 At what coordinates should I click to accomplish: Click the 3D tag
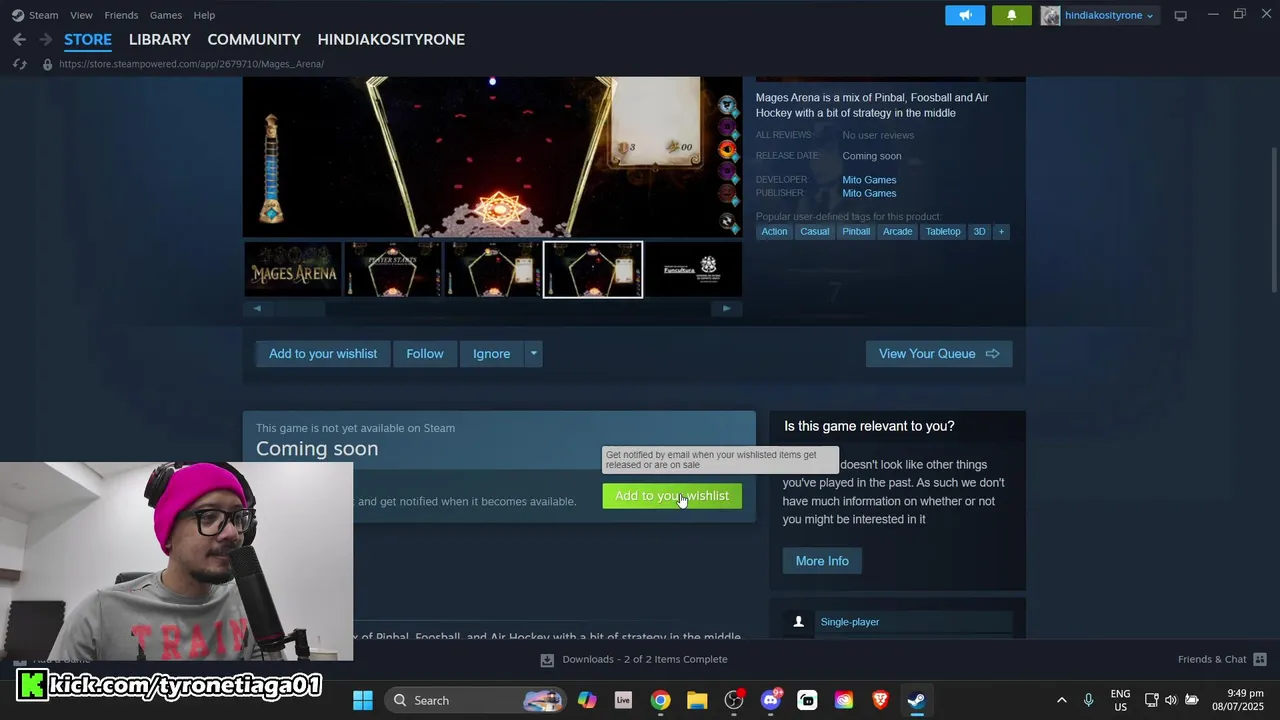979,231
